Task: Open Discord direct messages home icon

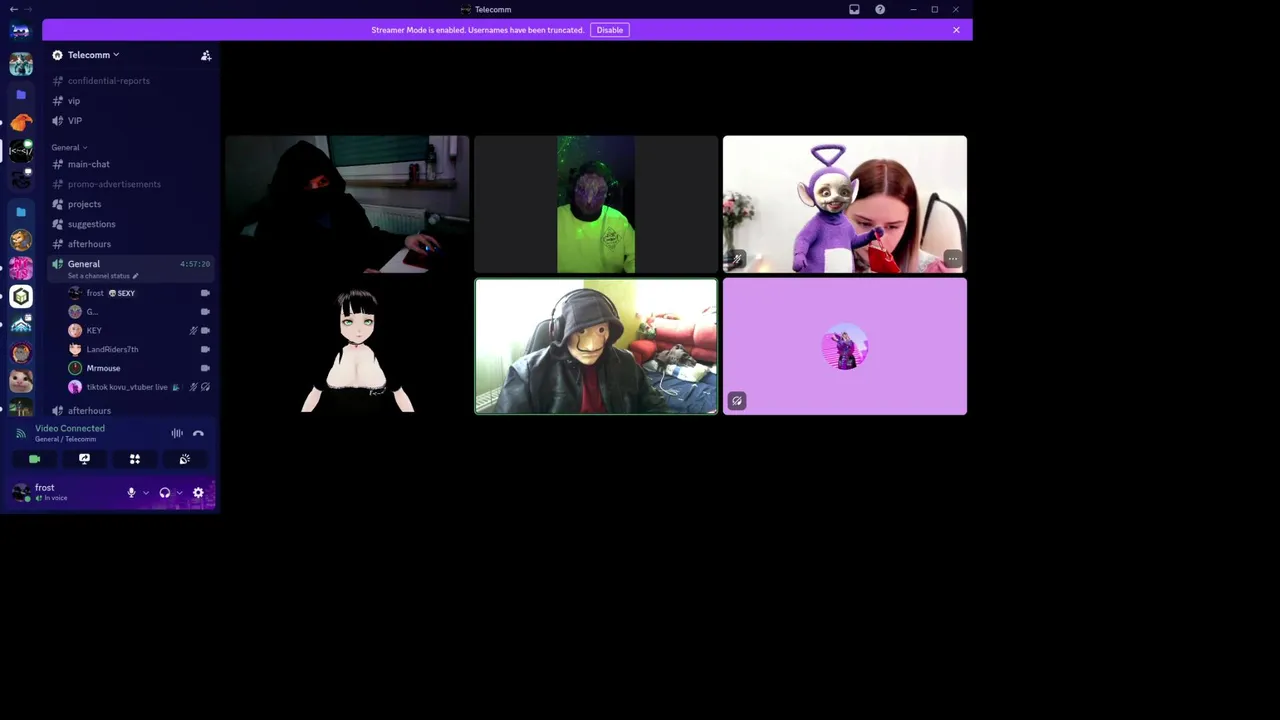Action: pyautogui.click(x=21, y=31)
